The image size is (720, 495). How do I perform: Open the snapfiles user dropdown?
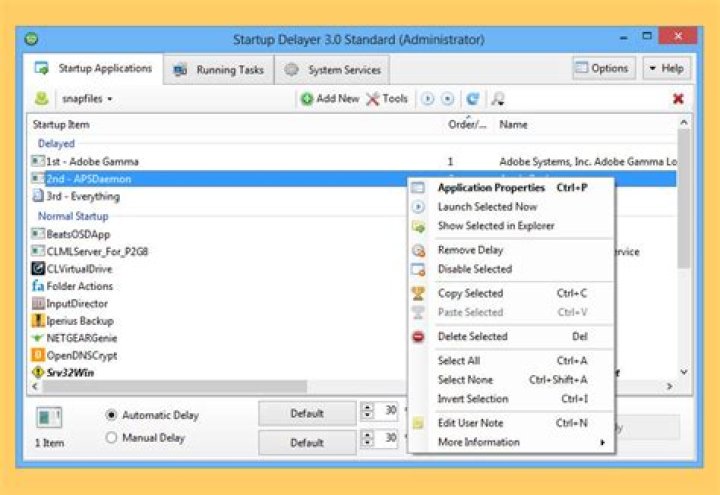[87, 99]
